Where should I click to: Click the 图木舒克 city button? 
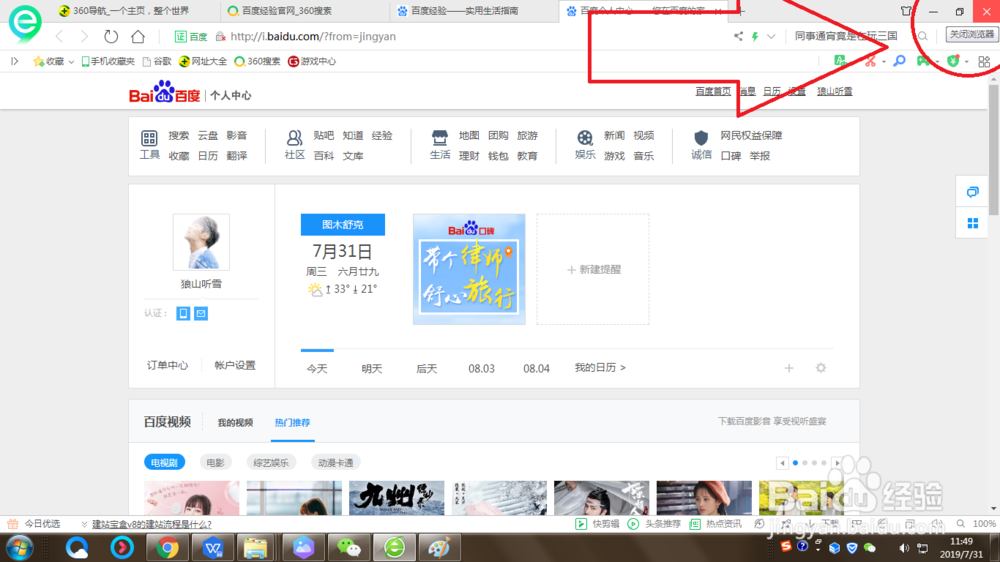(x=342, y=225)
